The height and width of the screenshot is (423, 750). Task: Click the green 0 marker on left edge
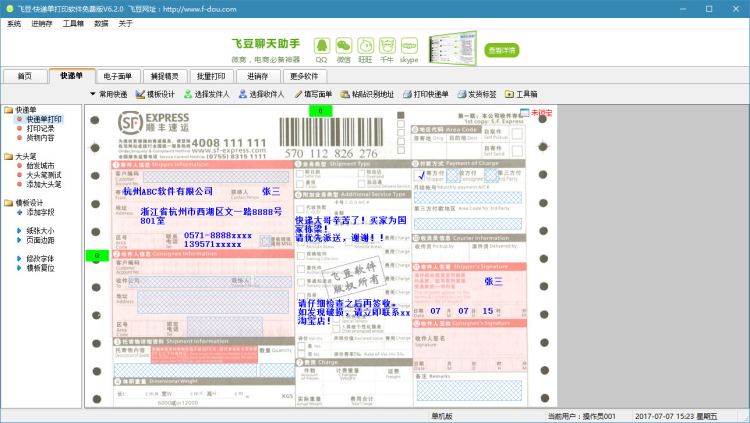click(x=97, y=256)
